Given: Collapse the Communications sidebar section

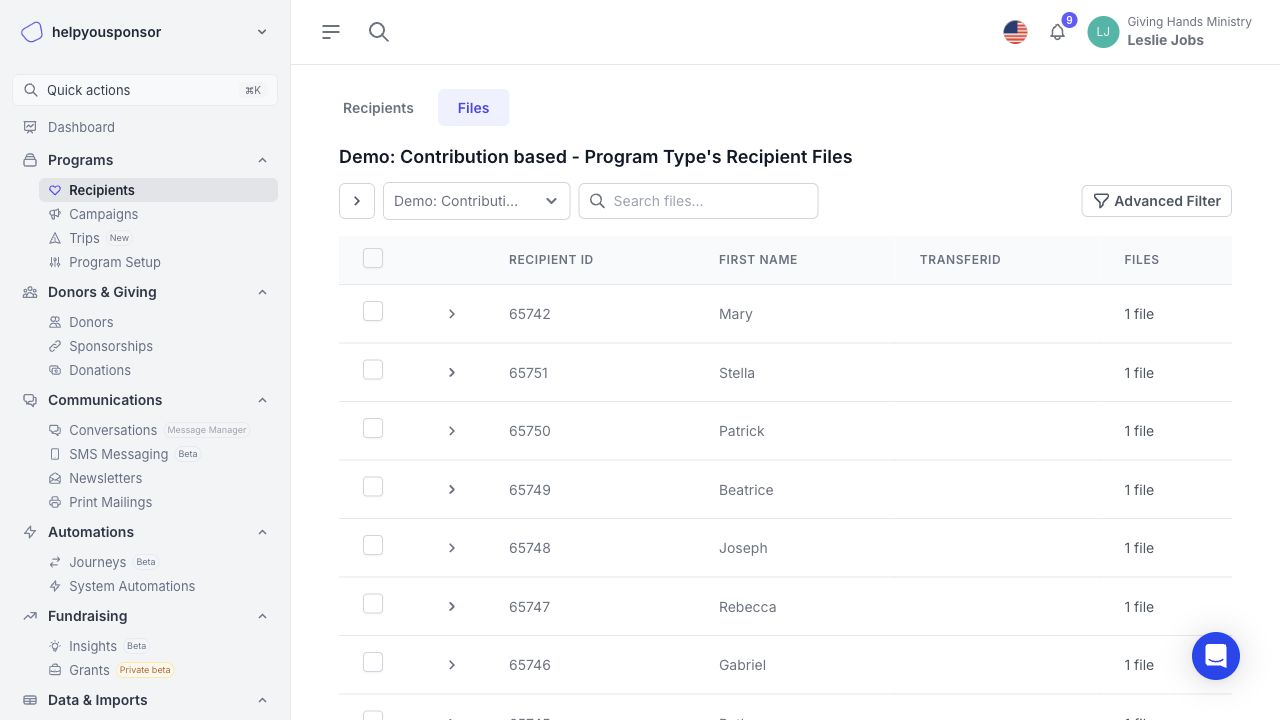Looking at the screenshot, I should [262, 400].
